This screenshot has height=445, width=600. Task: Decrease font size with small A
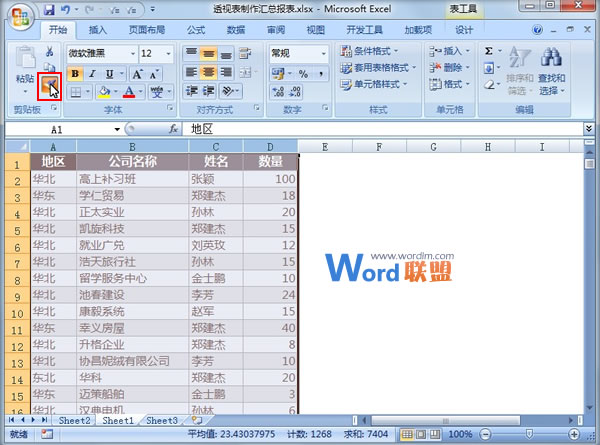point(154,74)
